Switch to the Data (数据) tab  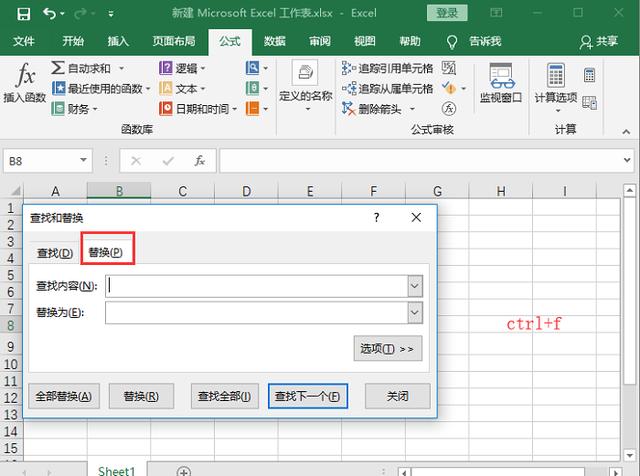275,41
